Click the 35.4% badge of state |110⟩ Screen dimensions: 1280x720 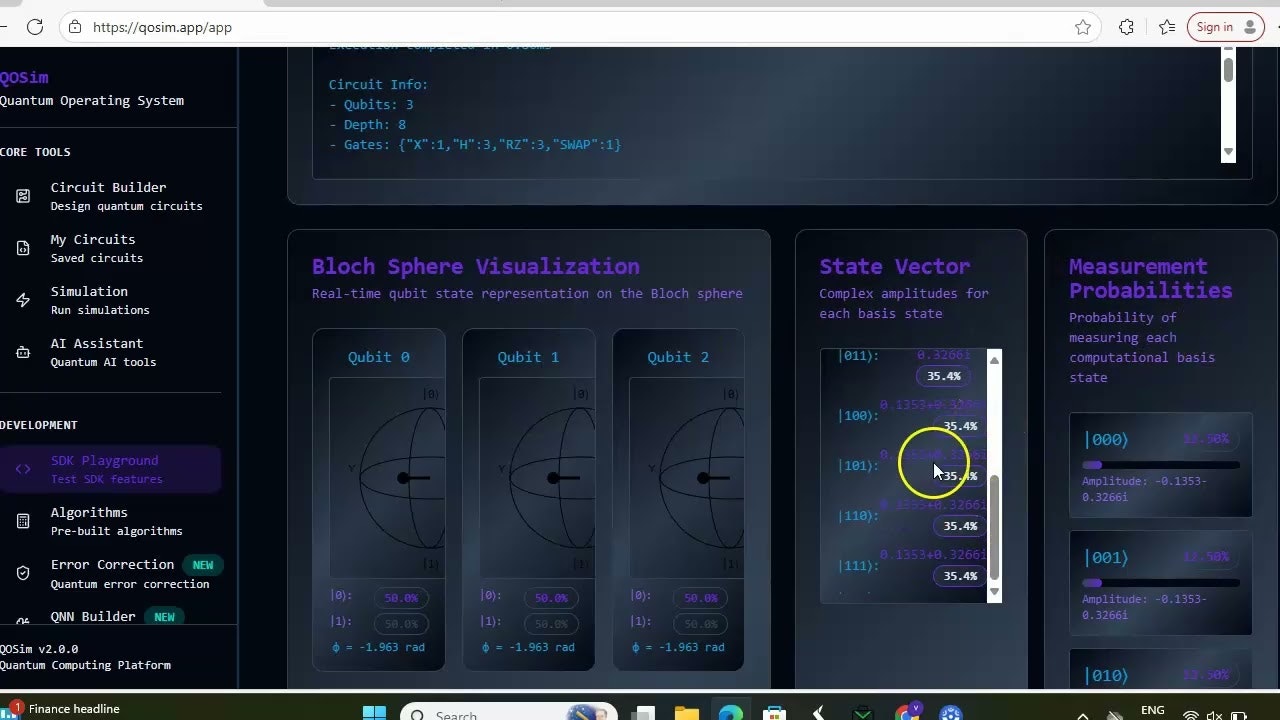(x=960, y=526)
